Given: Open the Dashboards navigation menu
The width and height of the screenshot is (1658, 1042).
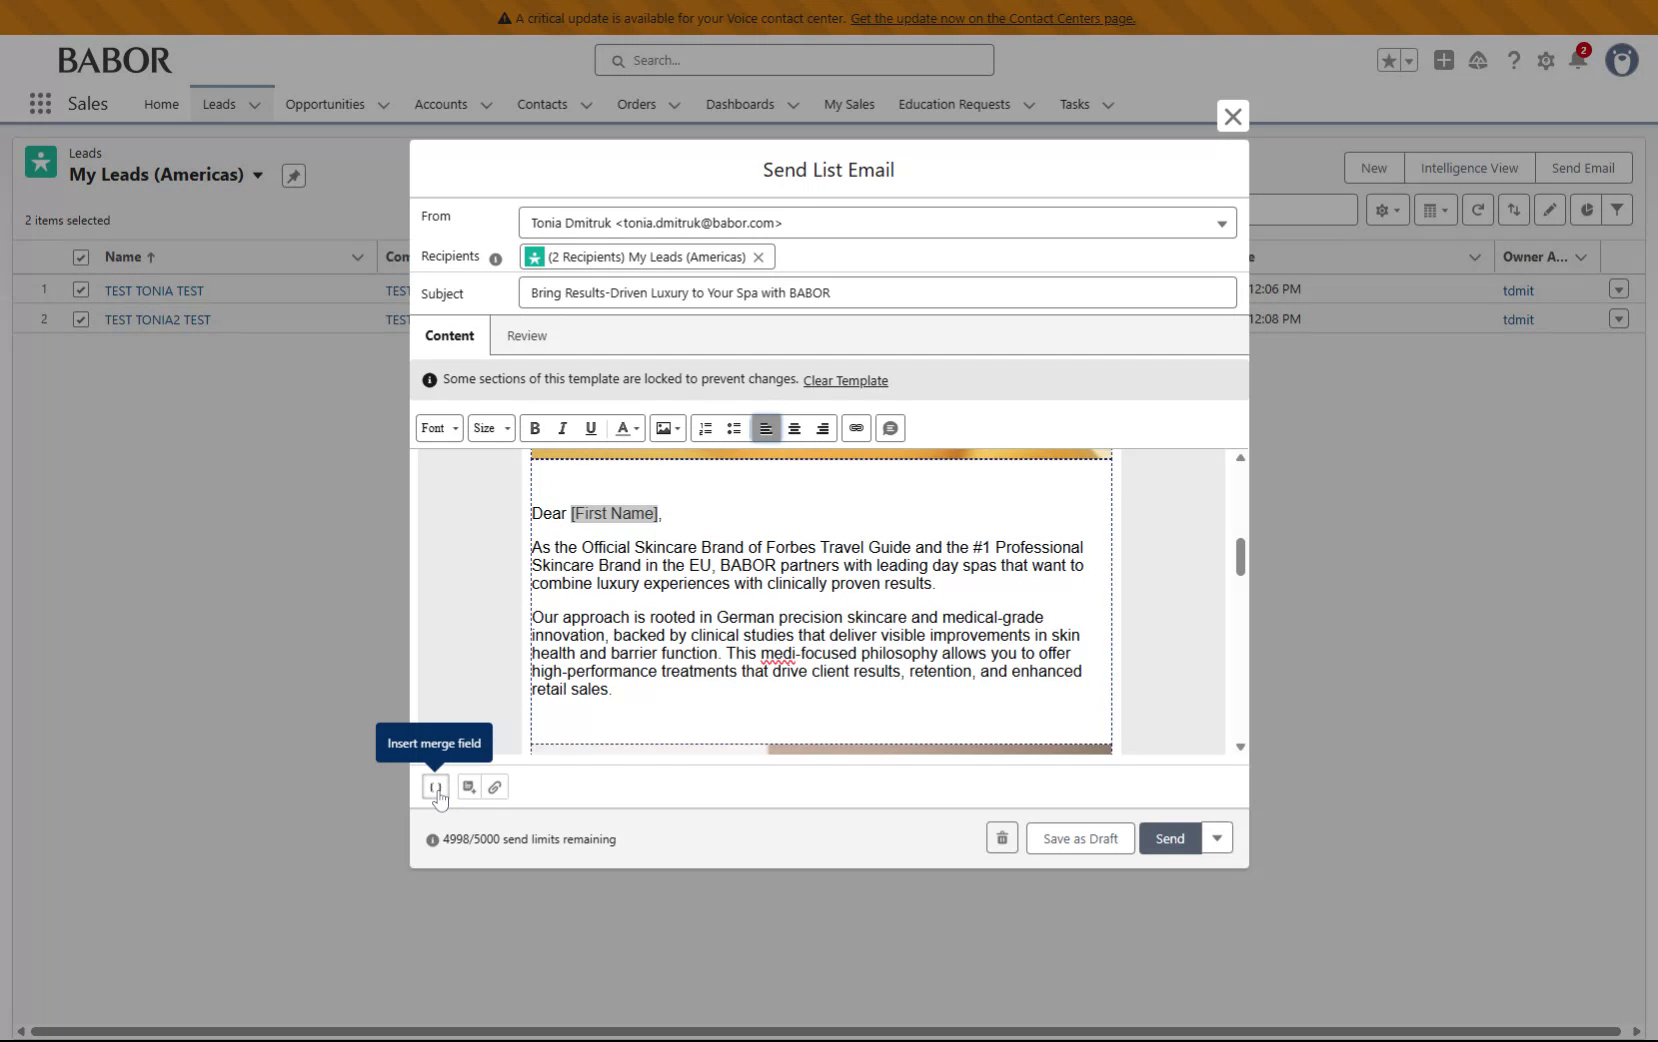Looking at the screenshot, I should [750, 104].
